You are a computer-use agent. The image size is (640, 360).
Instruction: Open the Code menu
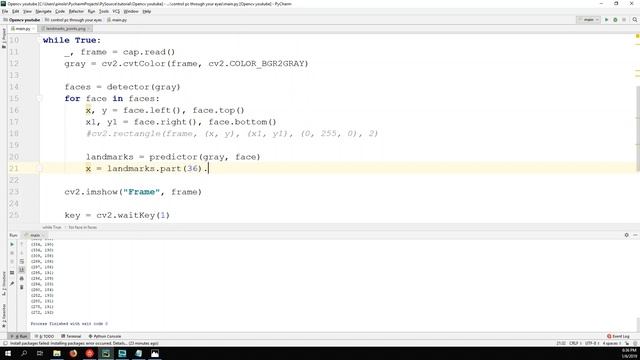tap(60, 11)
